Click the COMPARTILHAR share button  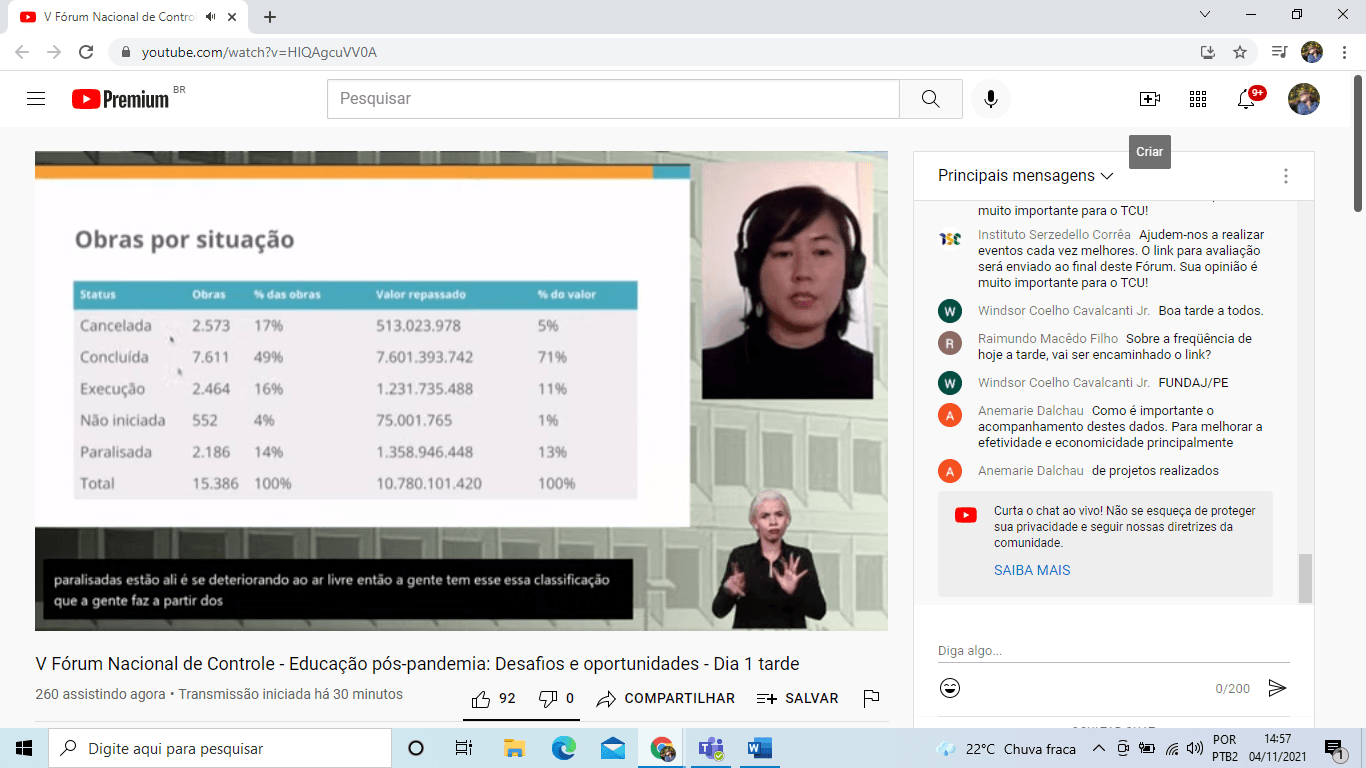[x=666, y=698]
